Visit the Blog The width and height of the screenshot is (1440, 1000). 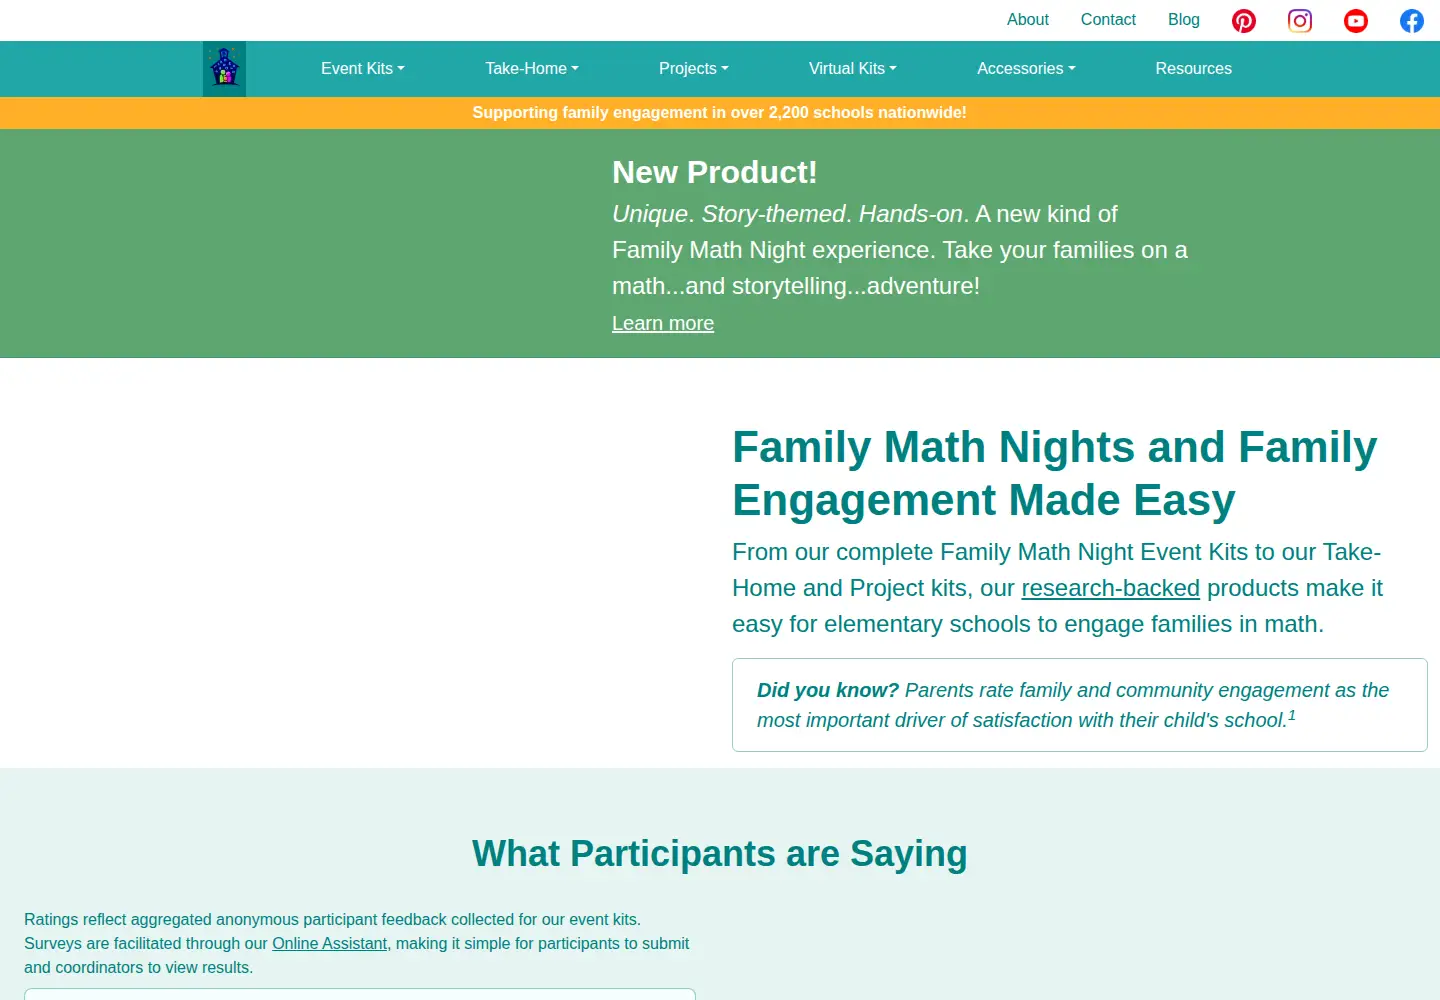(x=1184, y=20)
